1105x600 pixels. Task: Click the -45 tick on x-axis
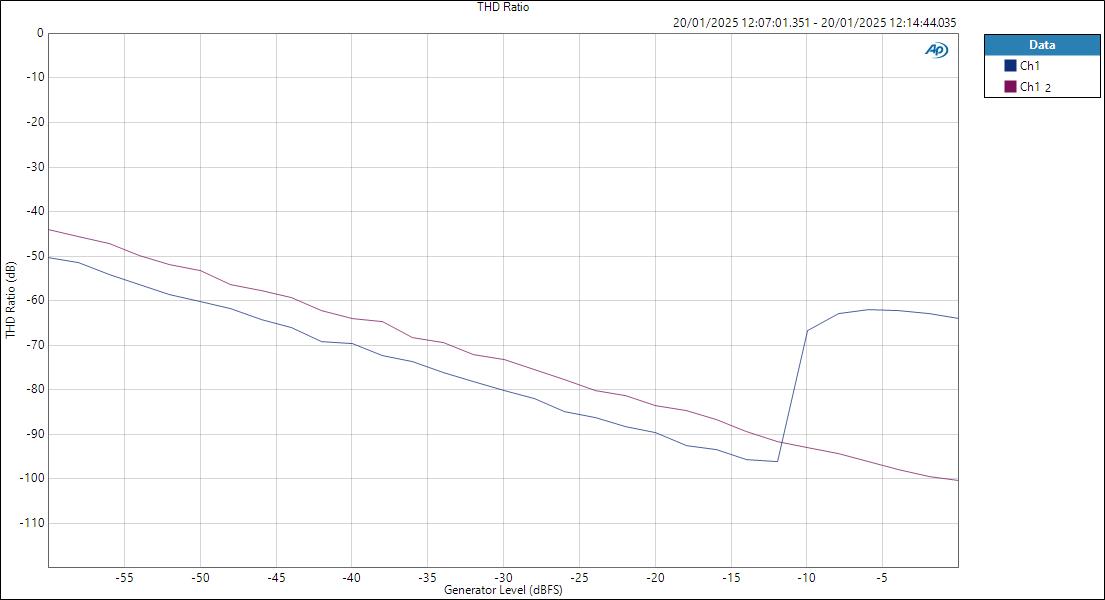click(x=276, y=577)
